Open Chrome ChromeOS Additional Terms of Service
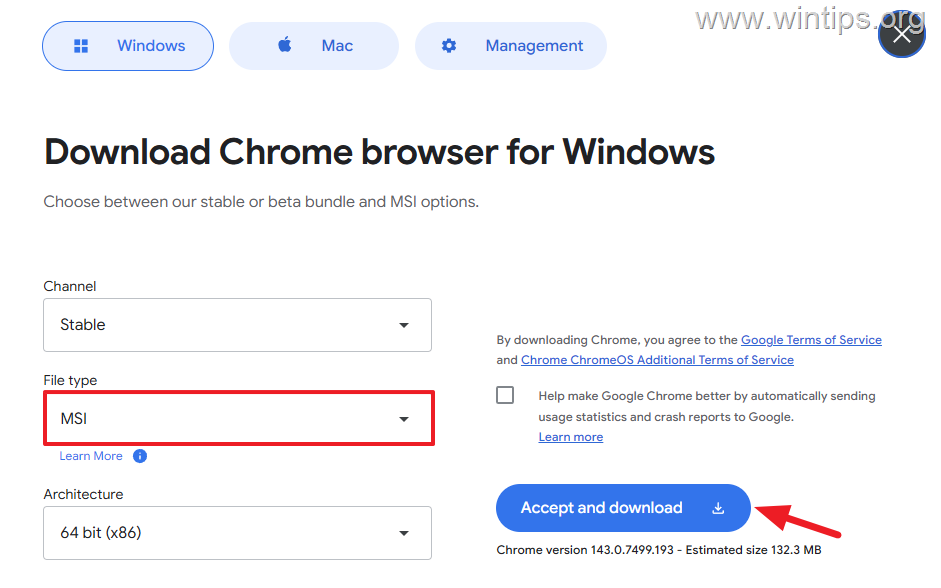Viewport: 941px width, 588px height. [x=657, y=360]
